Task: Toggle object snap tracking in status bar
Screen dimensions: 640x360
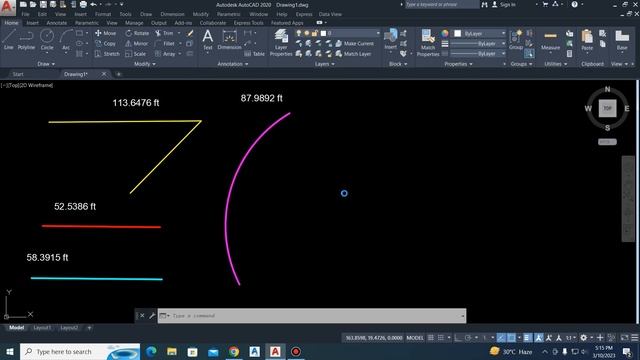Action: coord(501,338)
